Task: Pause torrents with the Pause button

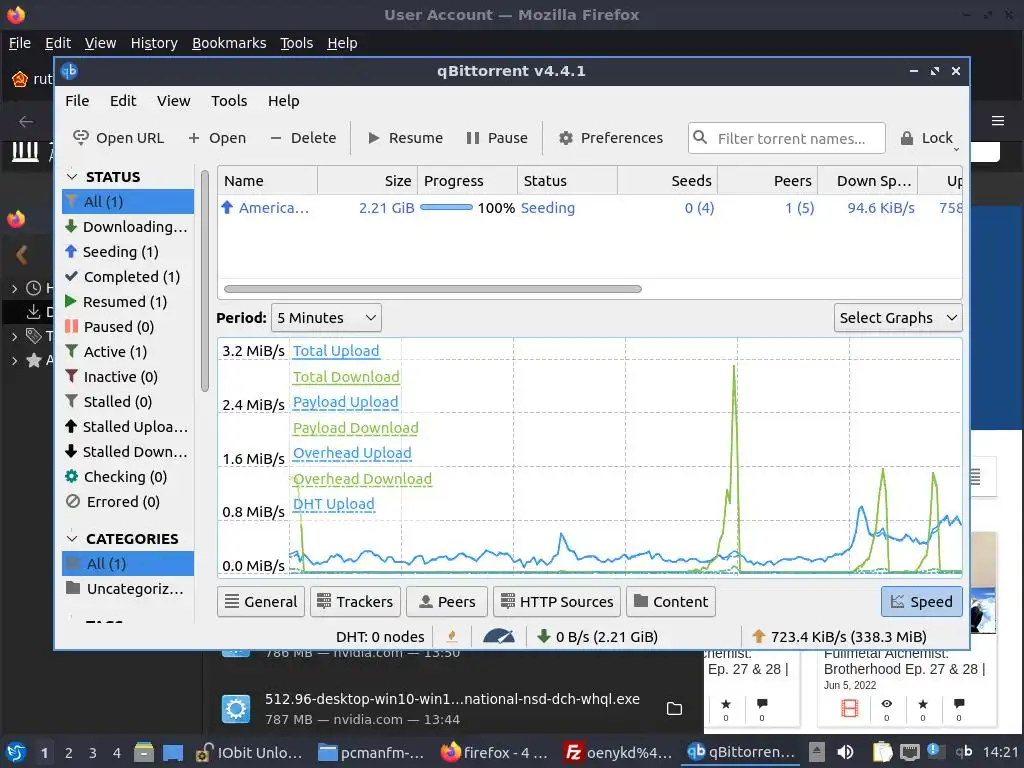Action: (x=497, y=138)
